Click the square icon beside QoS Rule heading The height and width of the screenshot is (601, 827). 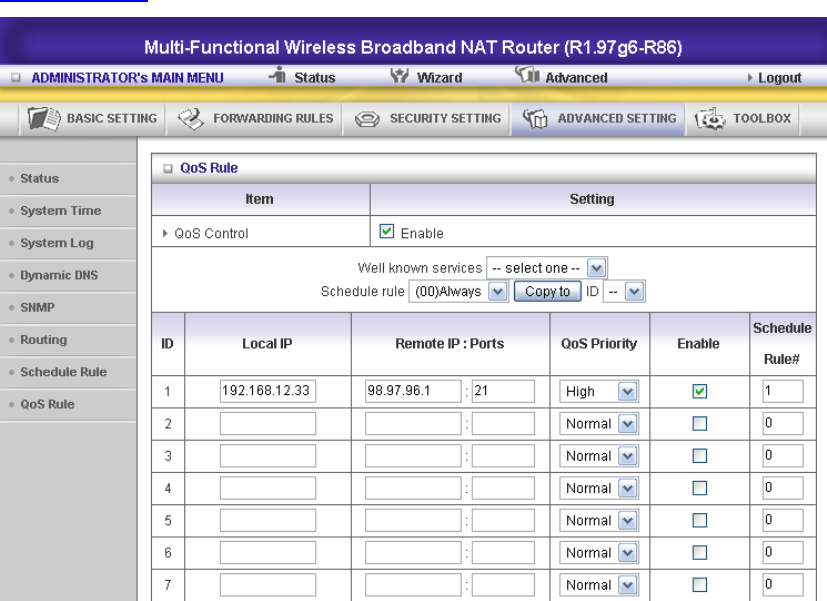168,168
